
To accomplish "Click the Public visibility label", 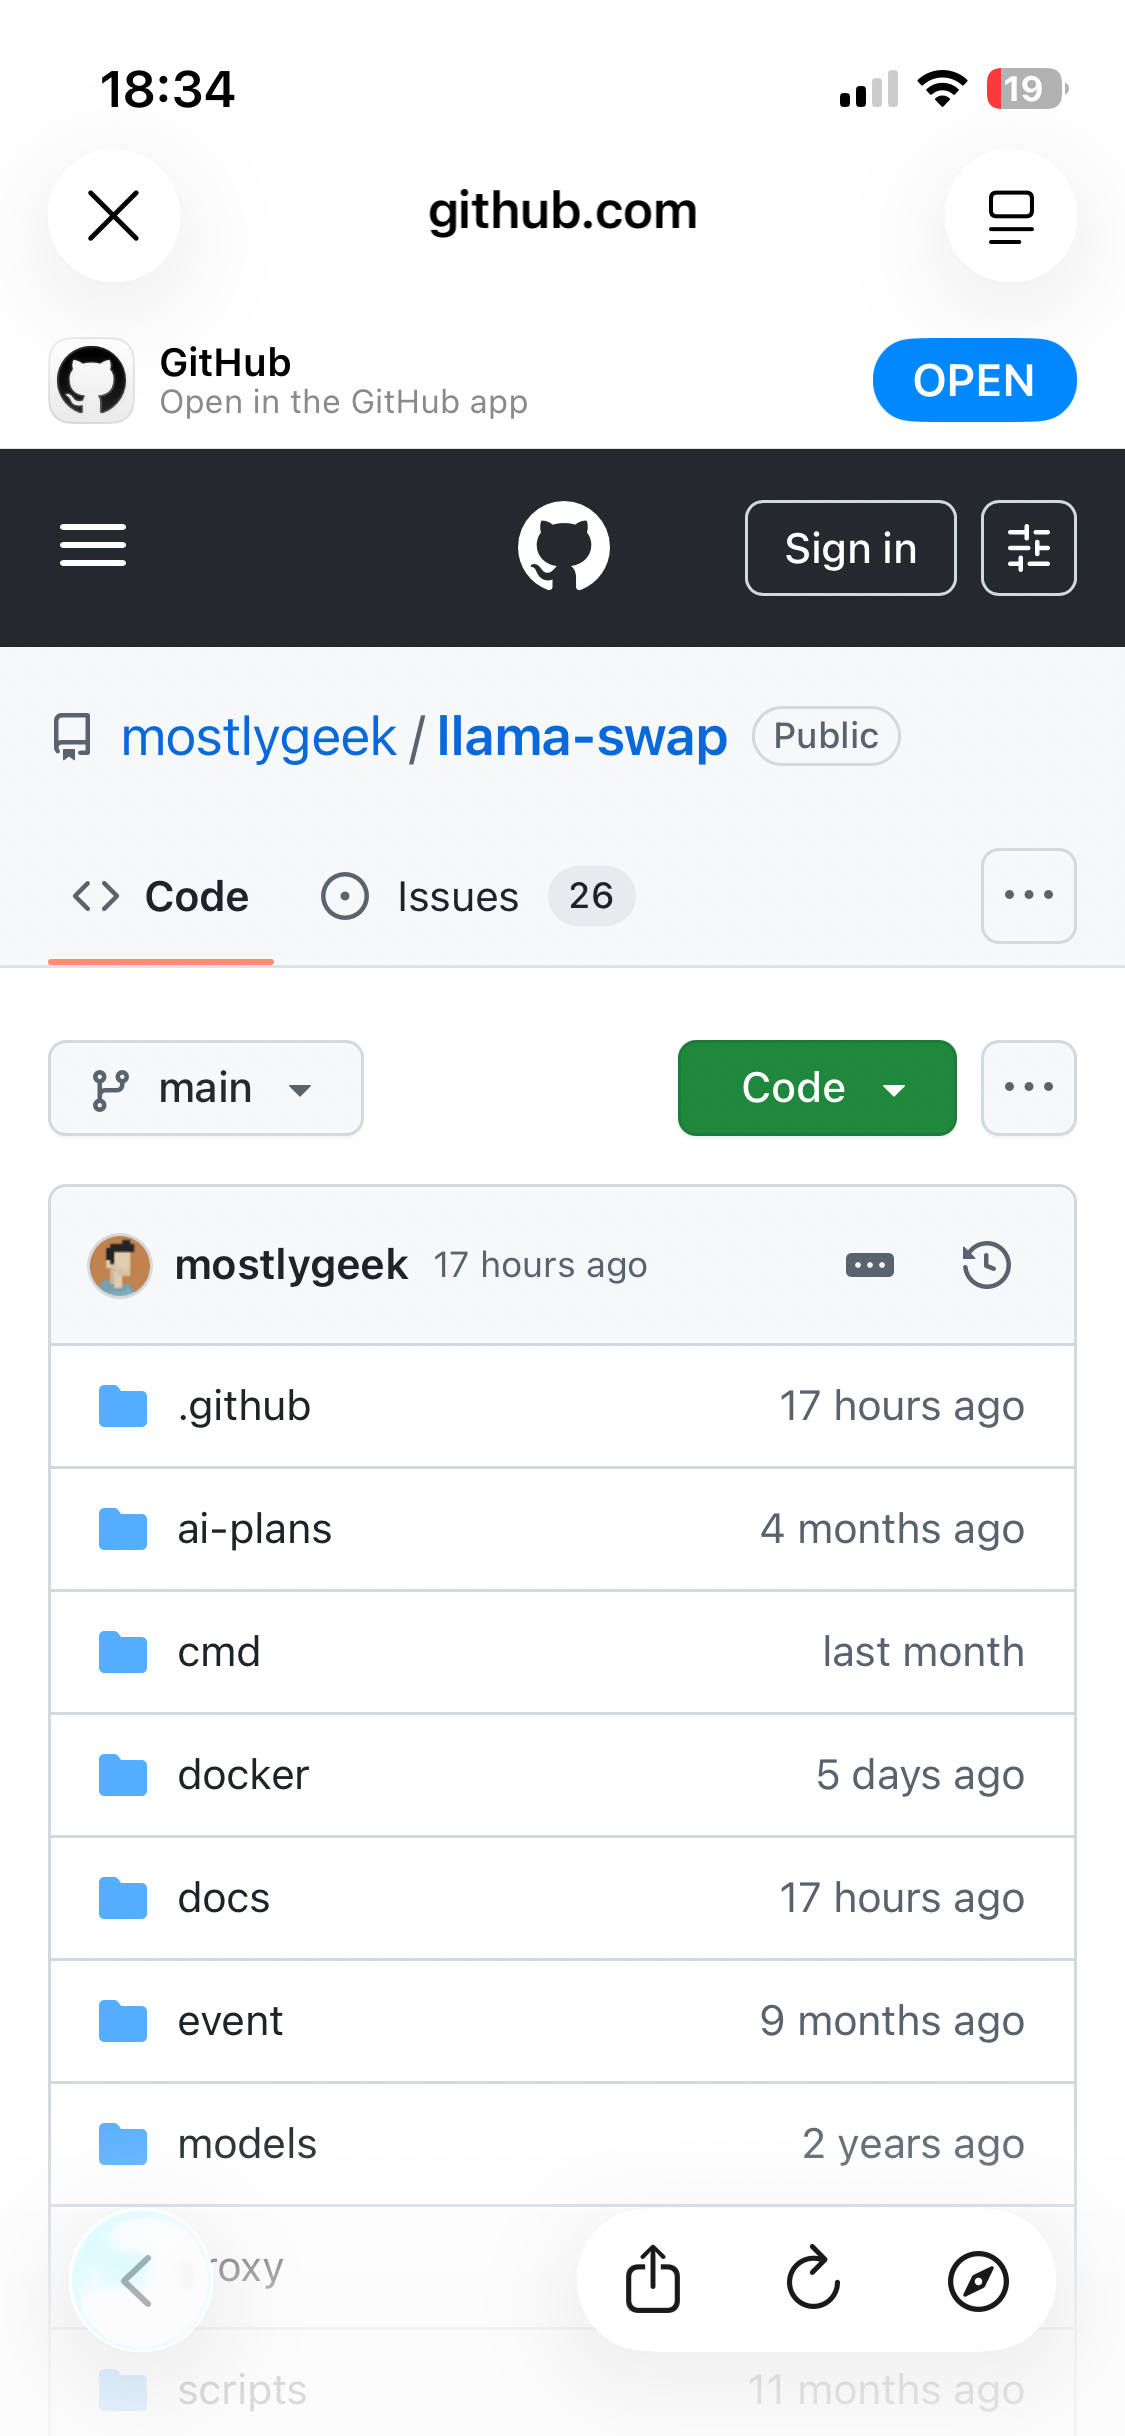I will 826,736.
